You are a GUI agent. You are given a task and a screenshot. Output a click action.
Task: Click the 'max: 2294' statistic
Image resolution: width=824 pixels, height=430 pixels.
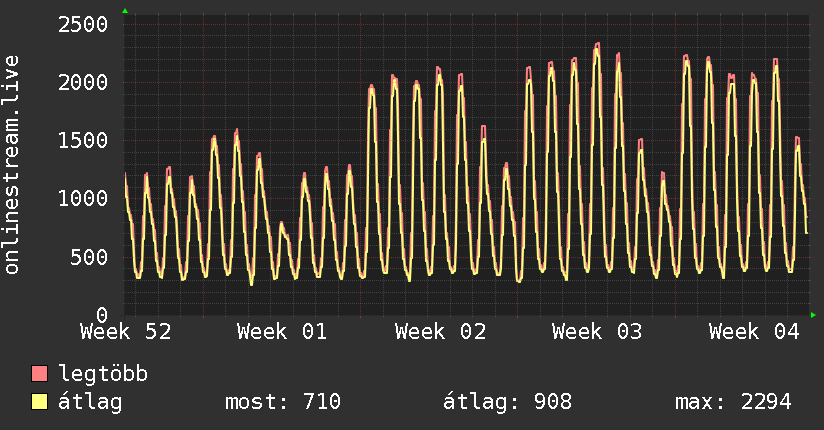tap(733, 402)
